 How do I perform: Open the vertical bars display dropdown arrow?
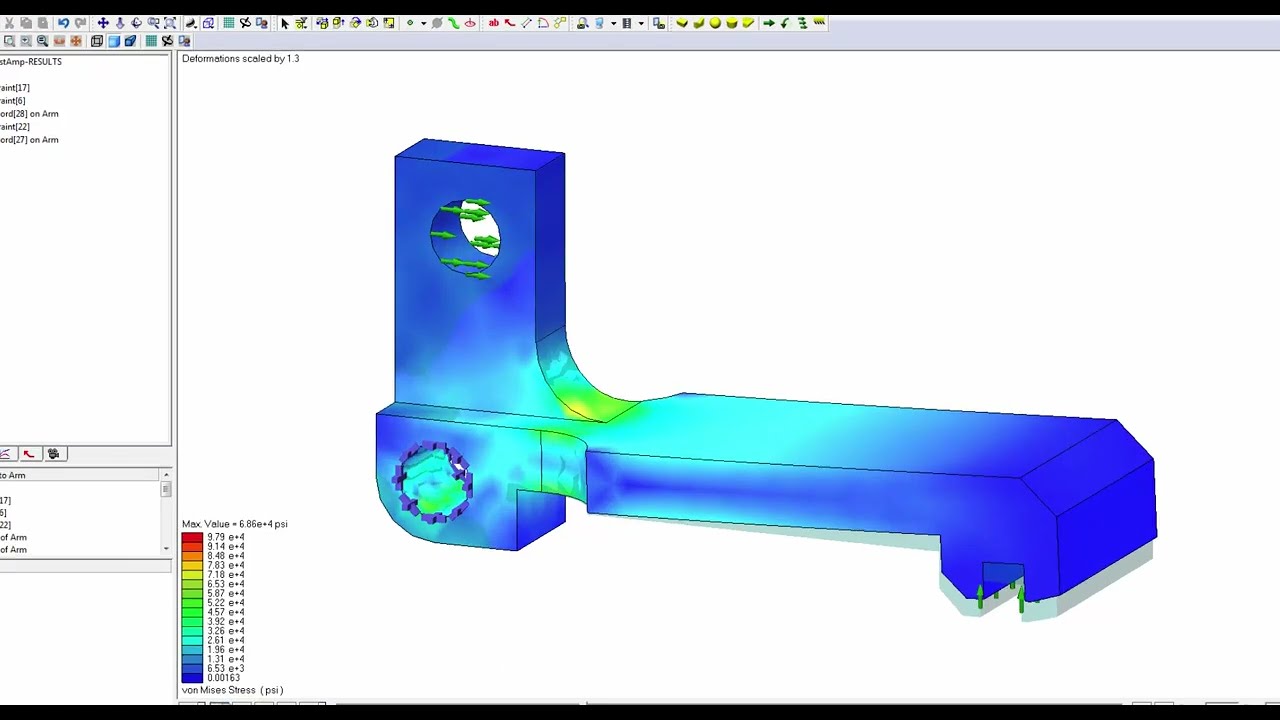pos(641,23)
